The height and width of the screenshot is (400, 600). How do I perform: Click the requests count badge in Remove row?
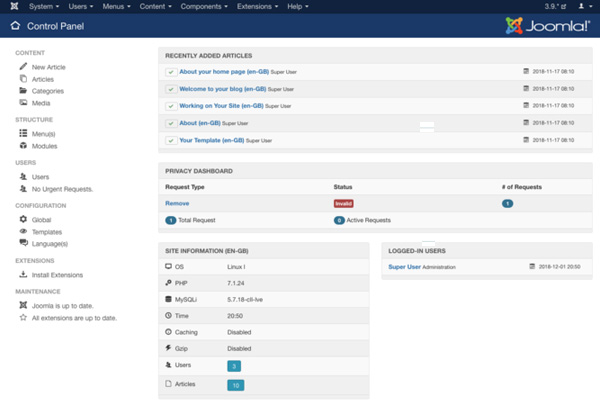coord(507,204)
